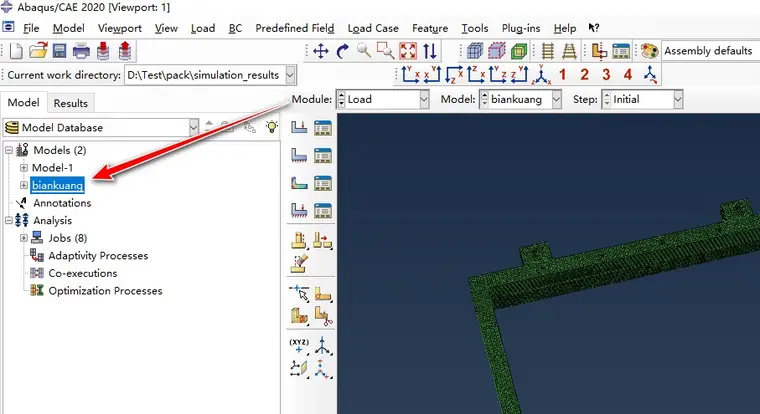760x414 pixels.
Task: Apply custom view 1
Action: coord(562,75)
